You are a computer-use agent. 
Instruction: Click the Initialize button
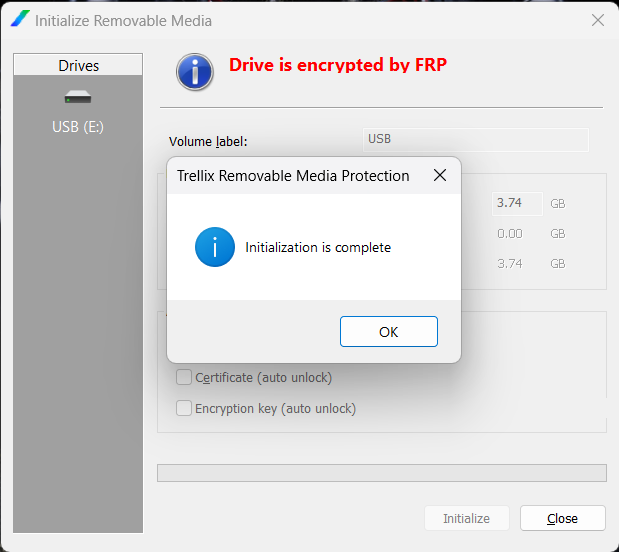[x=467, y=518]
